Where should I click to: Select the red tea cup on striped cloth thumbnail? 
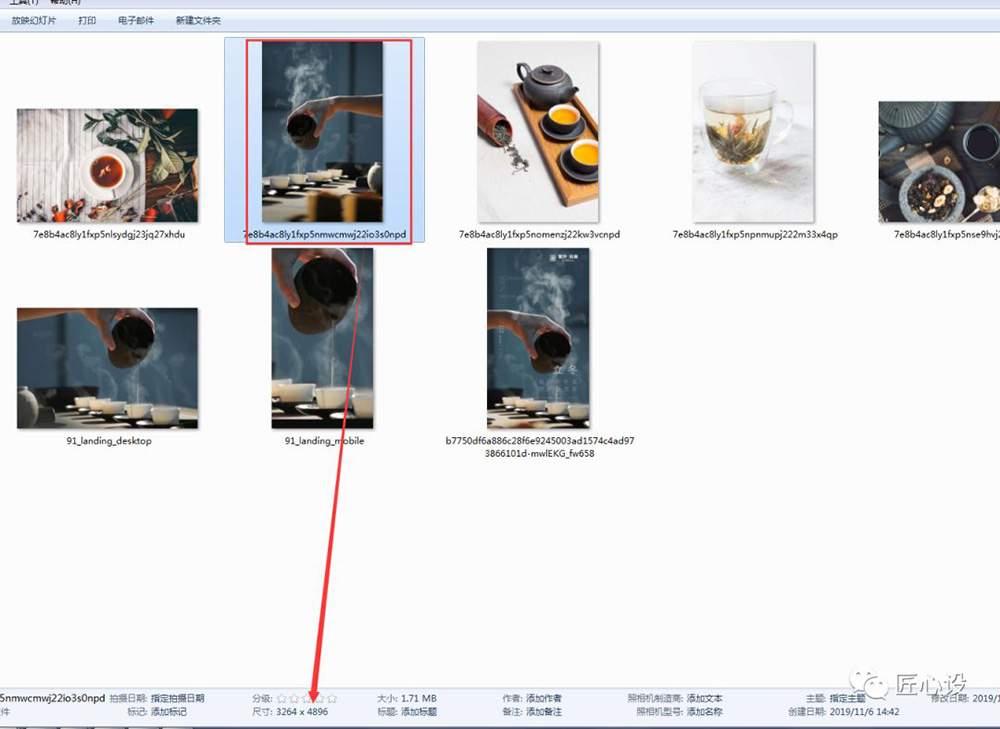[107, 165]
